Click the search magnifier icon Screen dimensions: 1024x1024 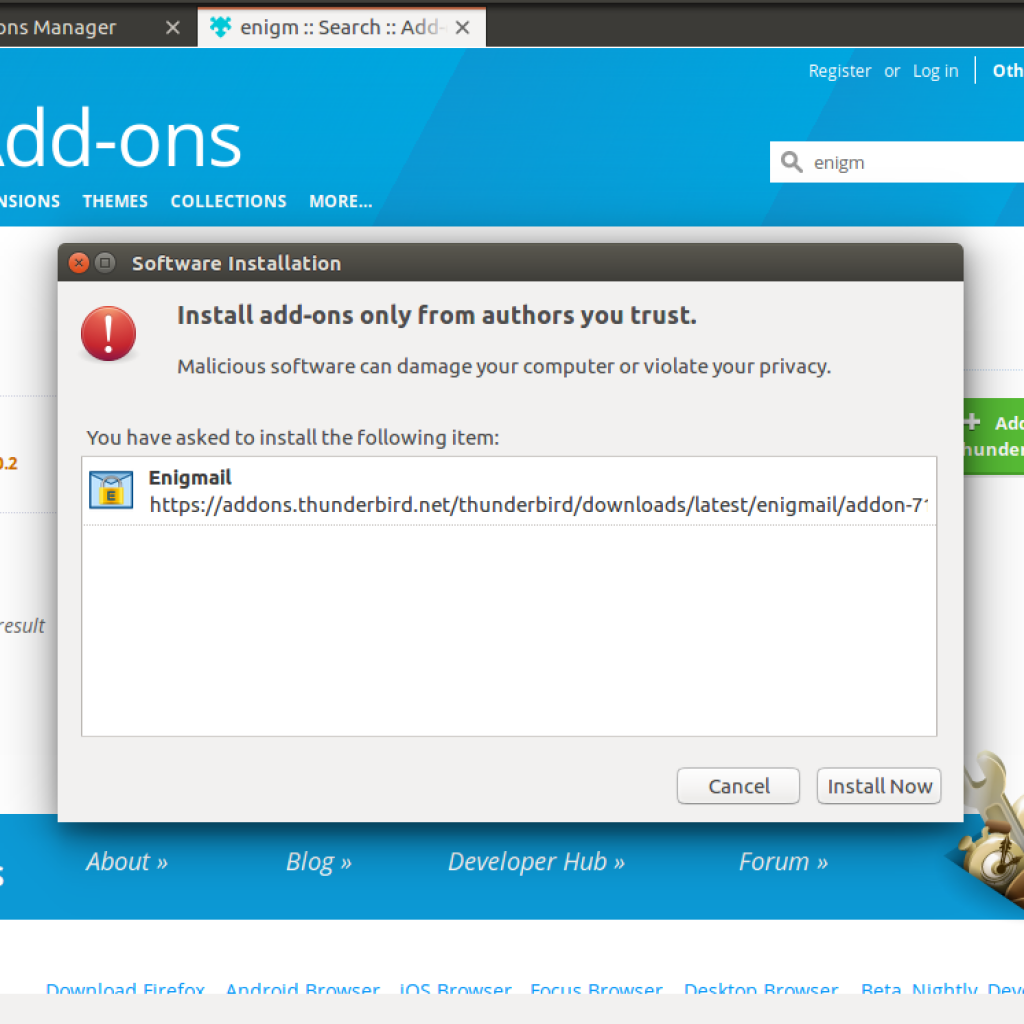pyautogui.click(x=792, y=161)
